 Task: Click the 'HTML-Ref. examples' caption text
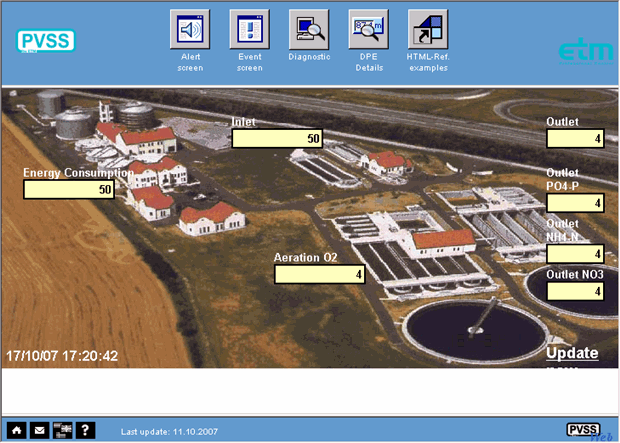tap(428, 62)
